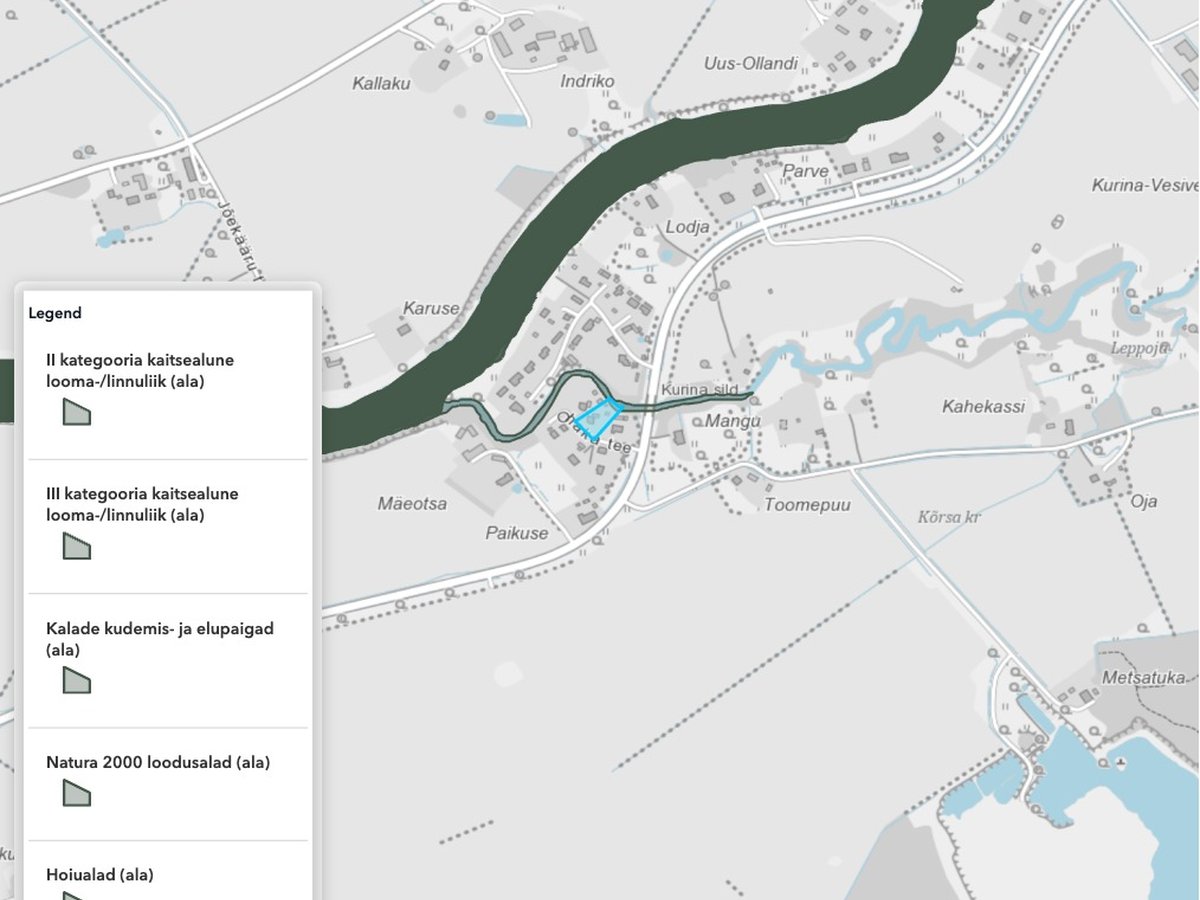Click the Kurina sild bridge label

[698, 390]
